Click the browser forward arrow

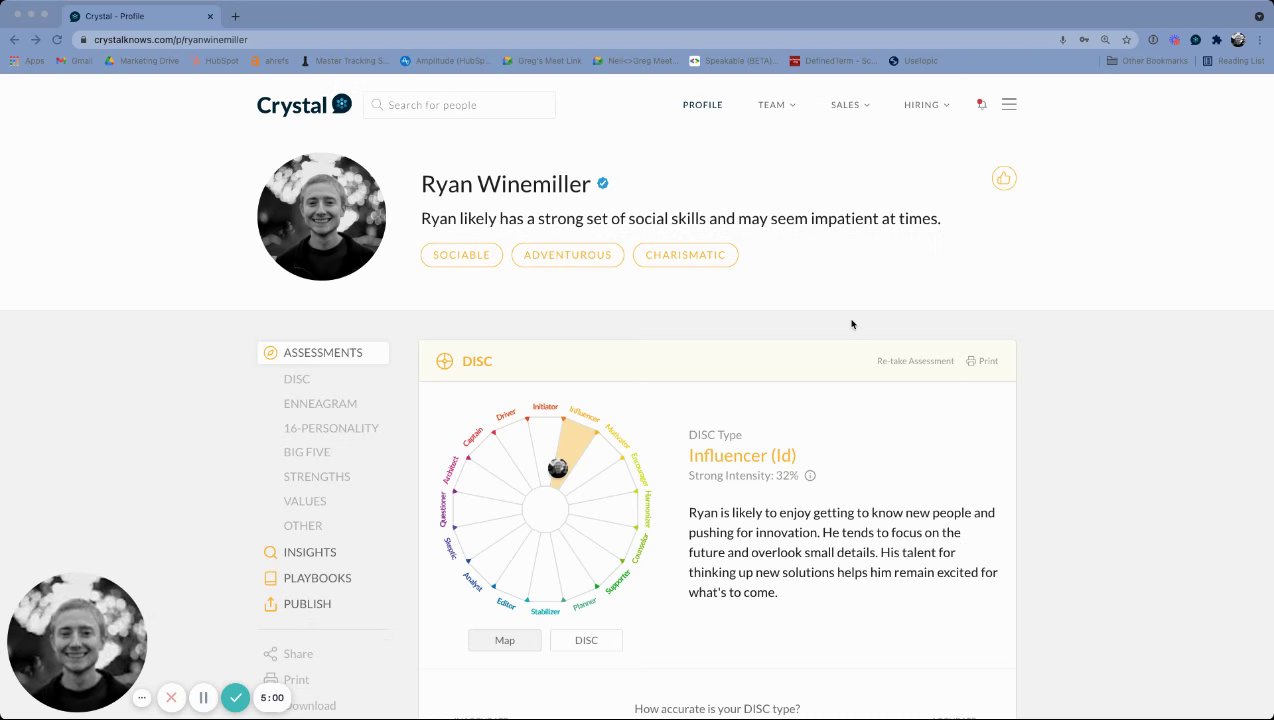coord(35,40)
